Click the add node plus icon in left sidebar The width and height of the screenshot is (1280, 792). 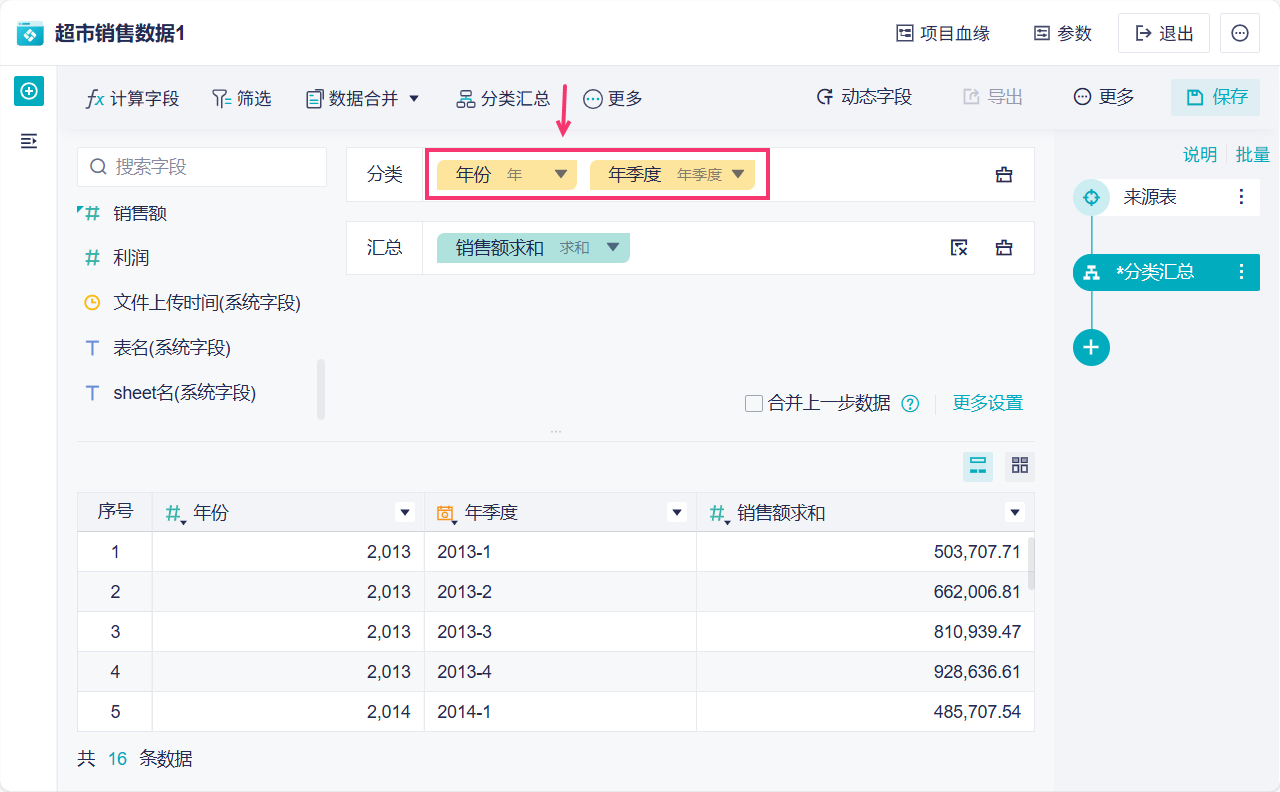point(29,91)
